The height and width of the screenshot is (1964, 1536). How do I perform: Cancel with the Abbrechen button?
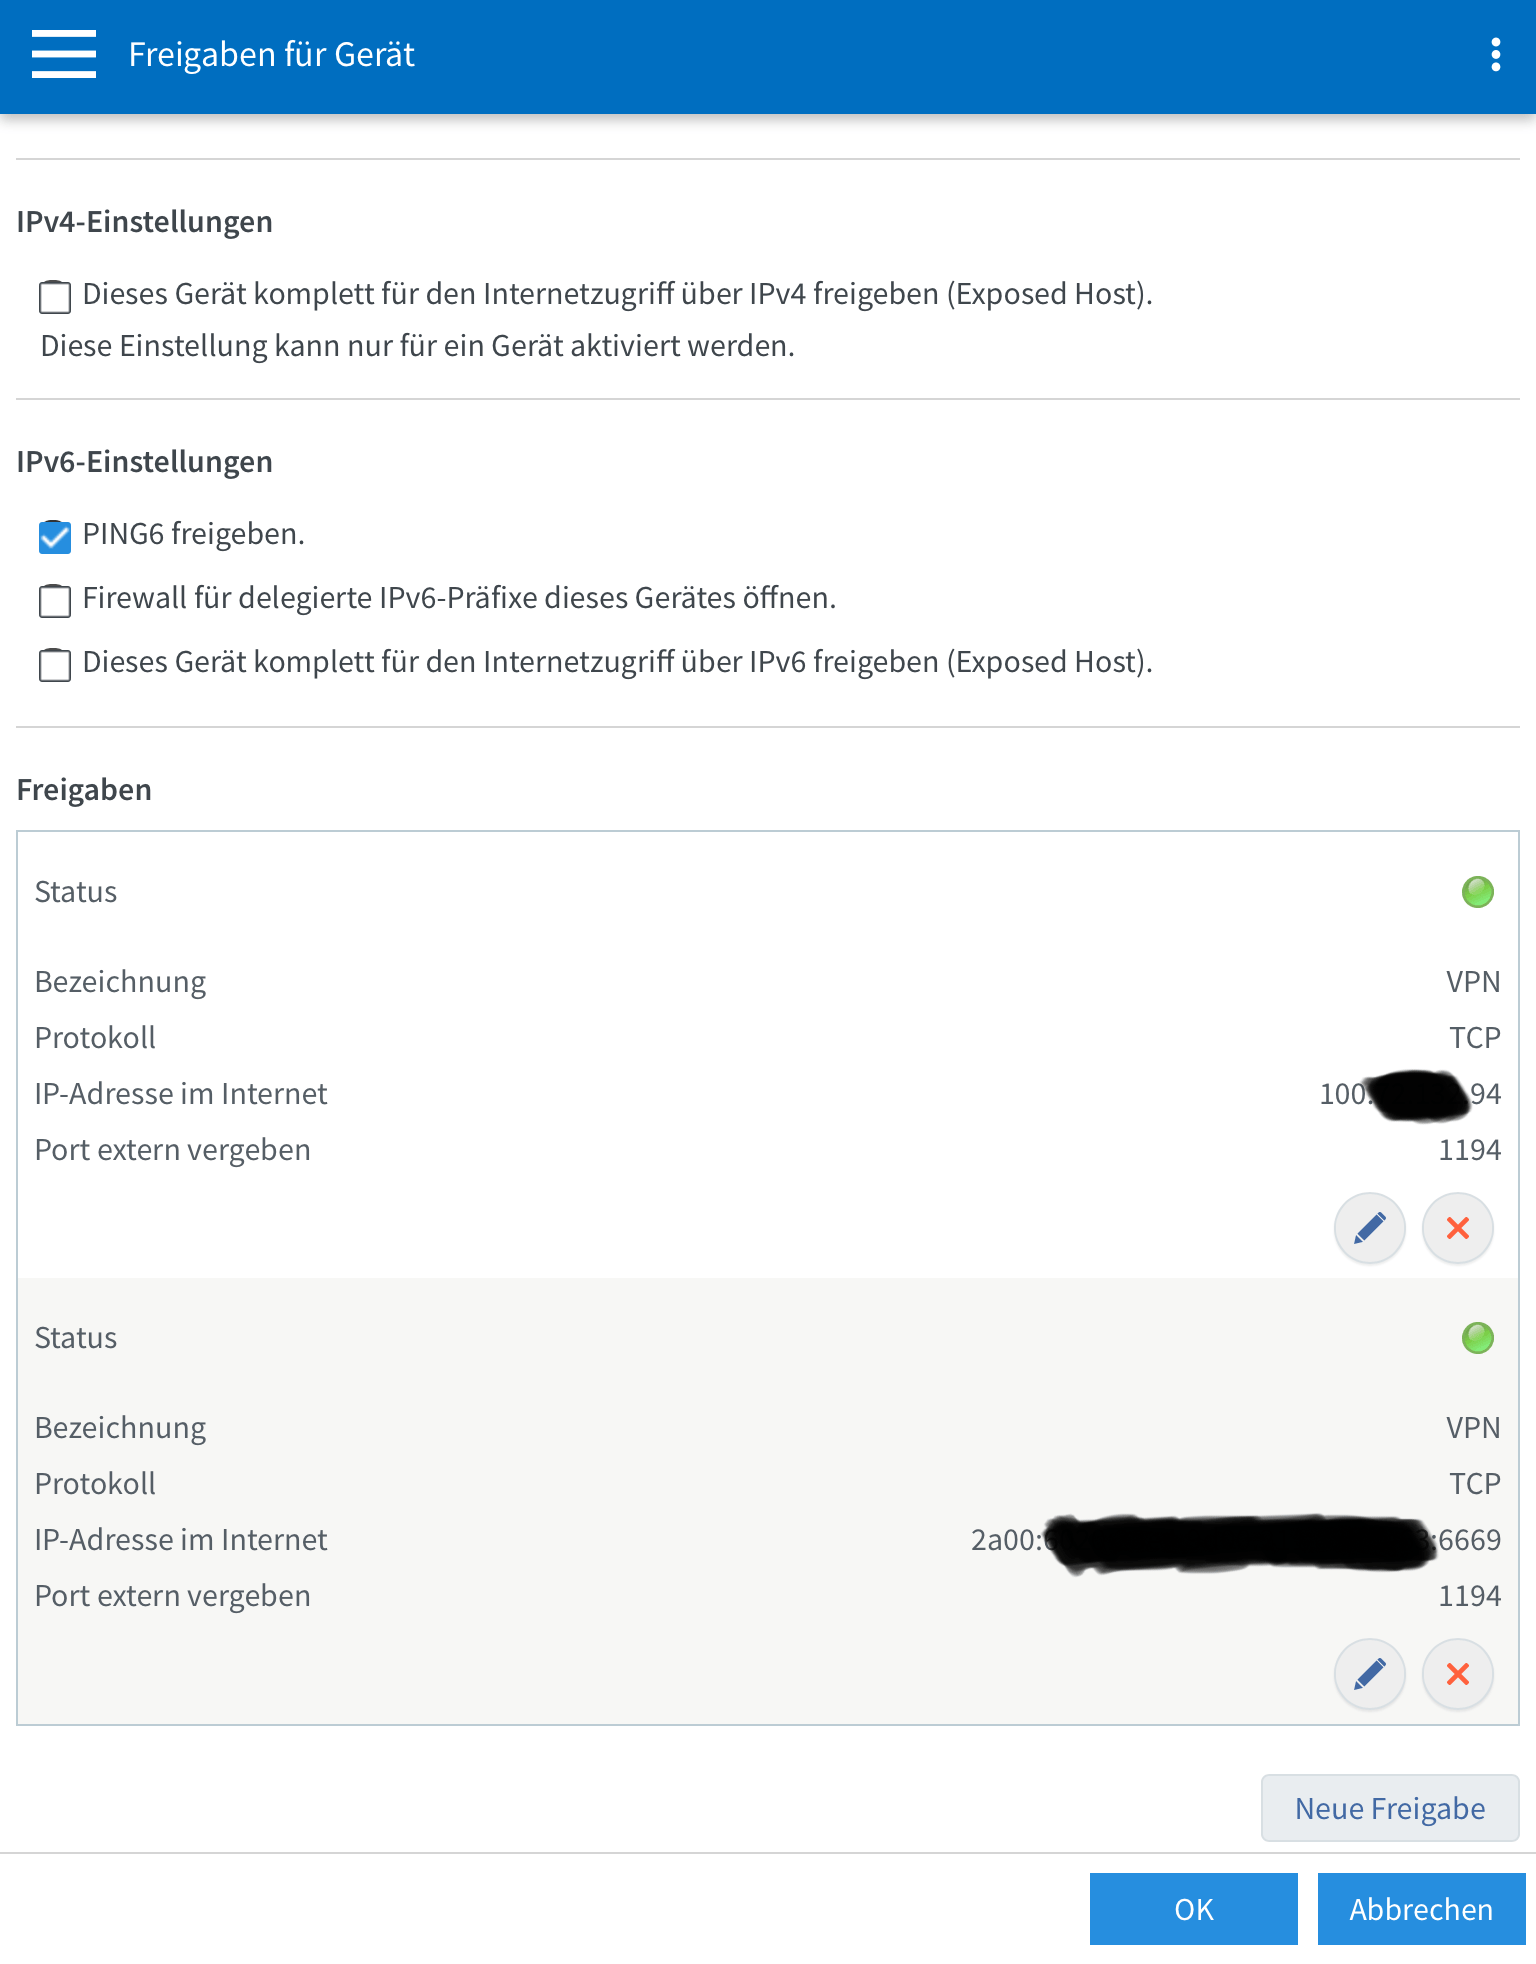click(x=1421, y=1909)
